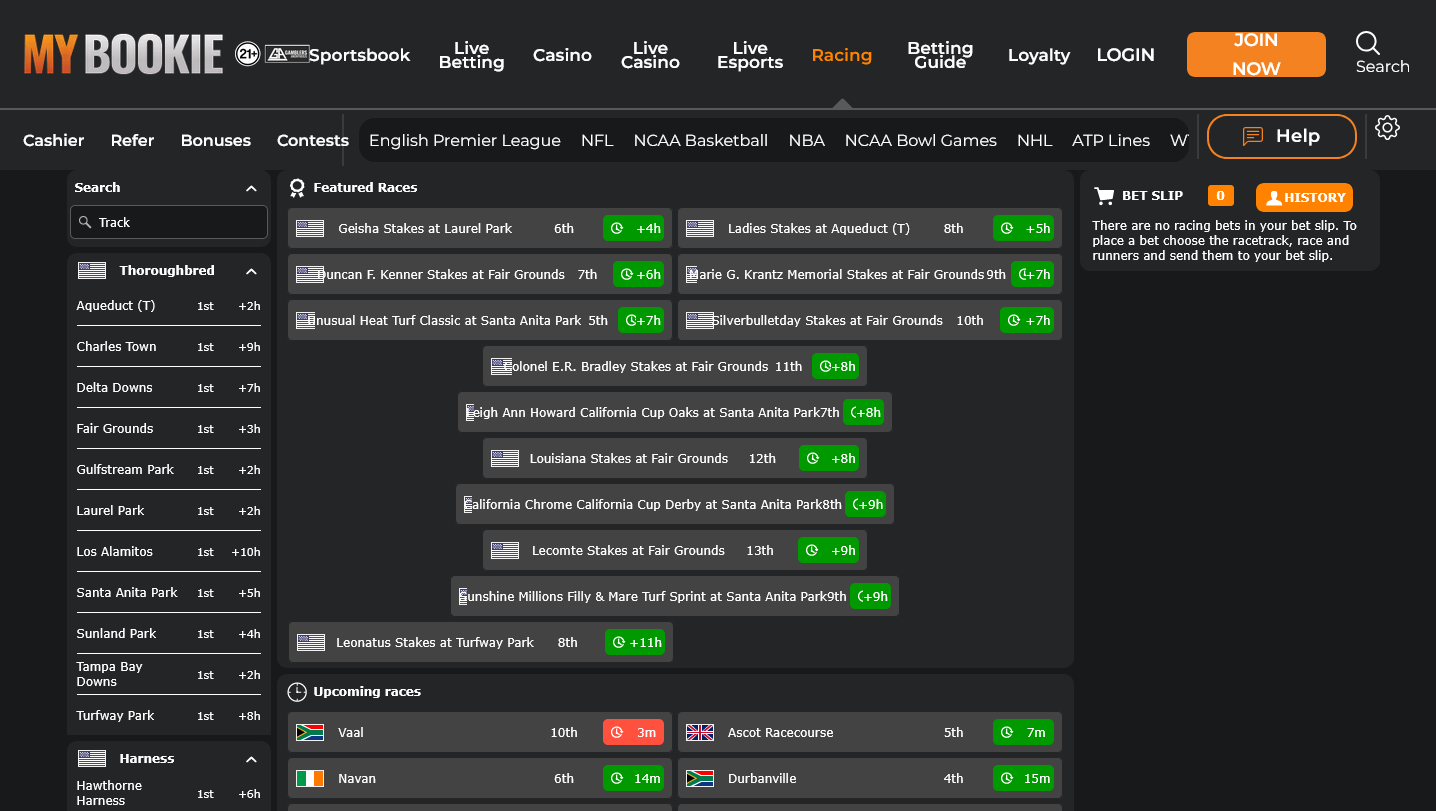
Task: Click the bet slip count badge
Action: (1221, 196)
